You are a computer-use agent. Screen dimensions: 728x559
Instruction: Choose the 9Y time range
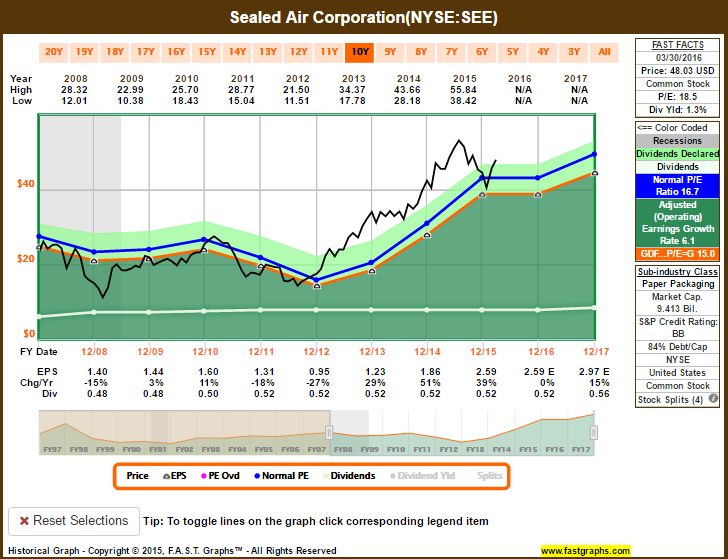tap(390, 52)
